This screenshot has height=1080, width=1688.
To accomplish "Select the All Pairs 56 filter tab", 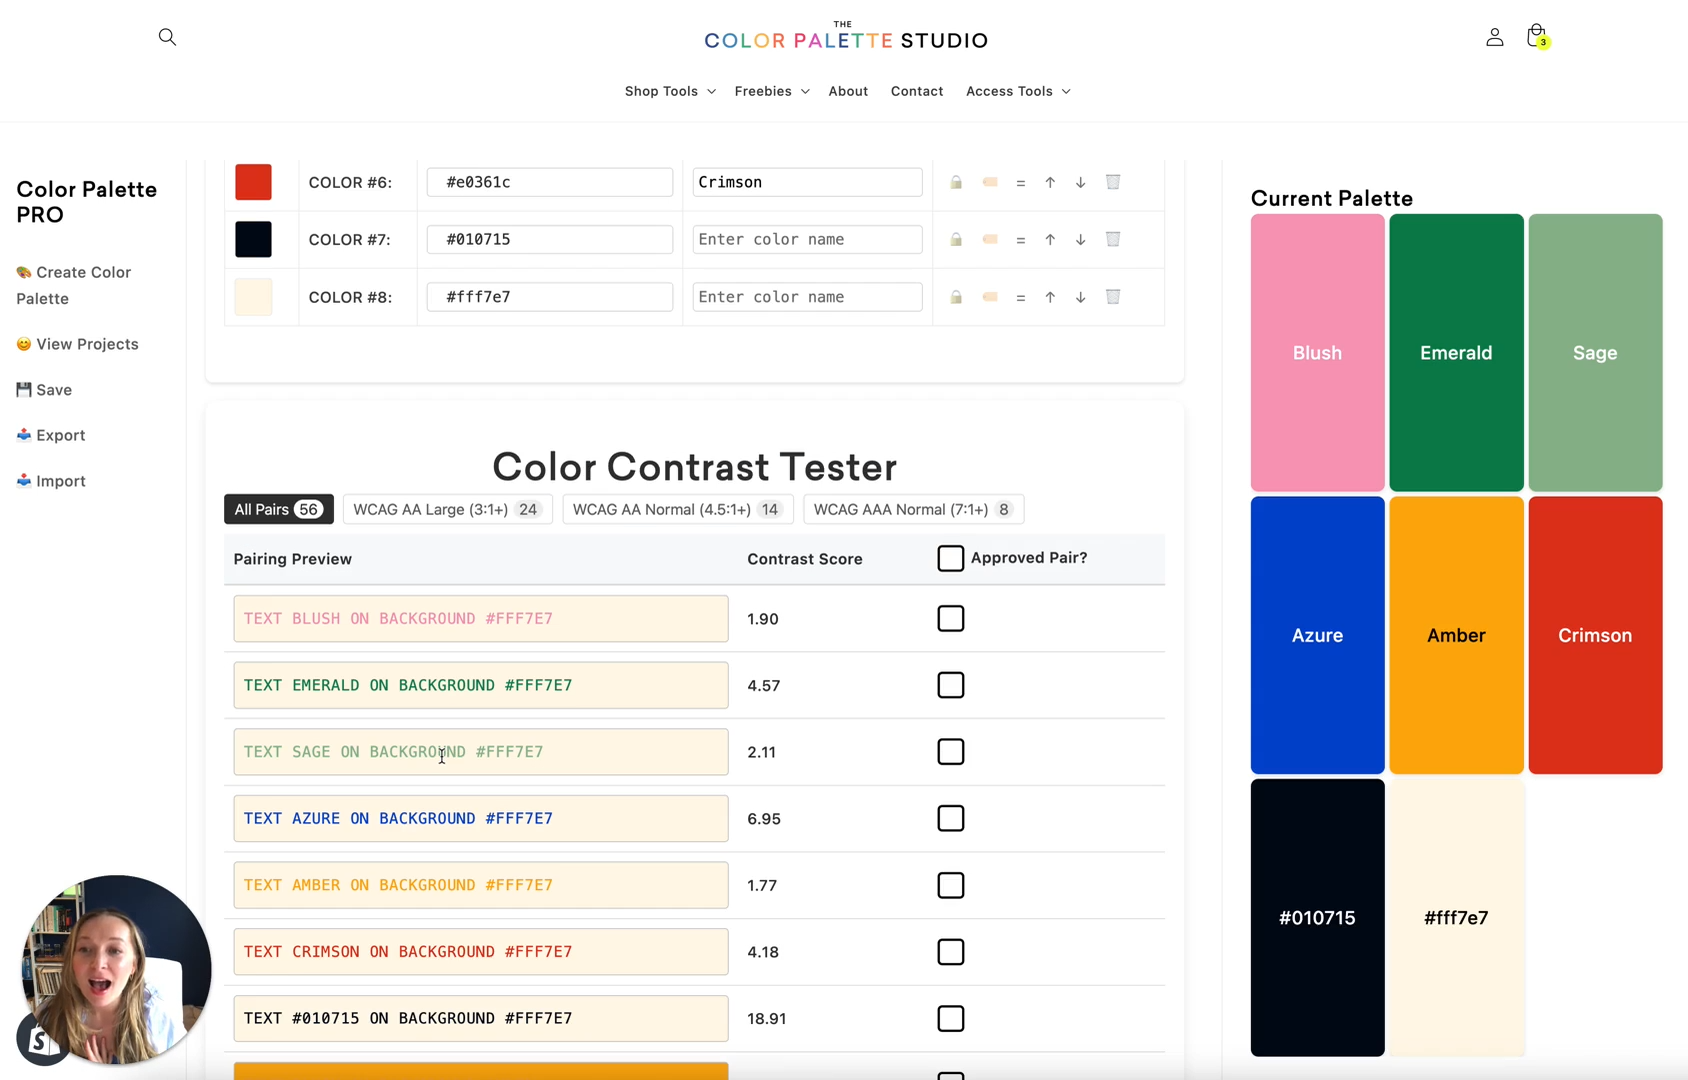I will (279, 509).
